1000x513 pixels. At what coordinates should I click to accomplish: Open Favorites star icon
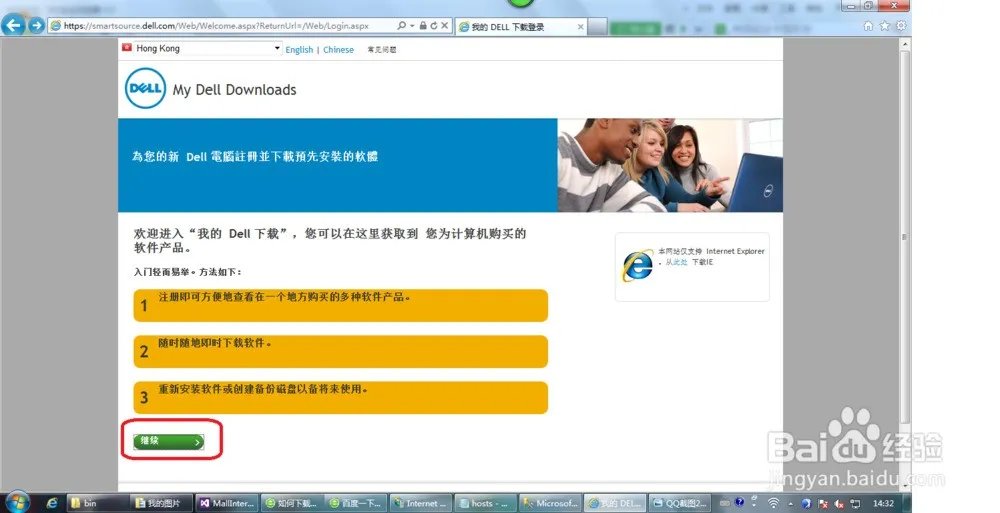(885, 26)
